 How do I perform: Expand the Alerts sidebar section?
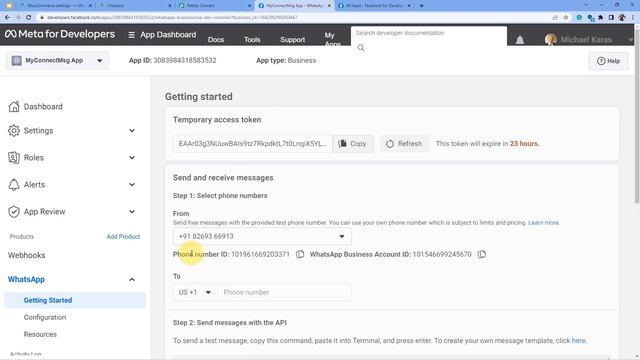click(132, 184)
